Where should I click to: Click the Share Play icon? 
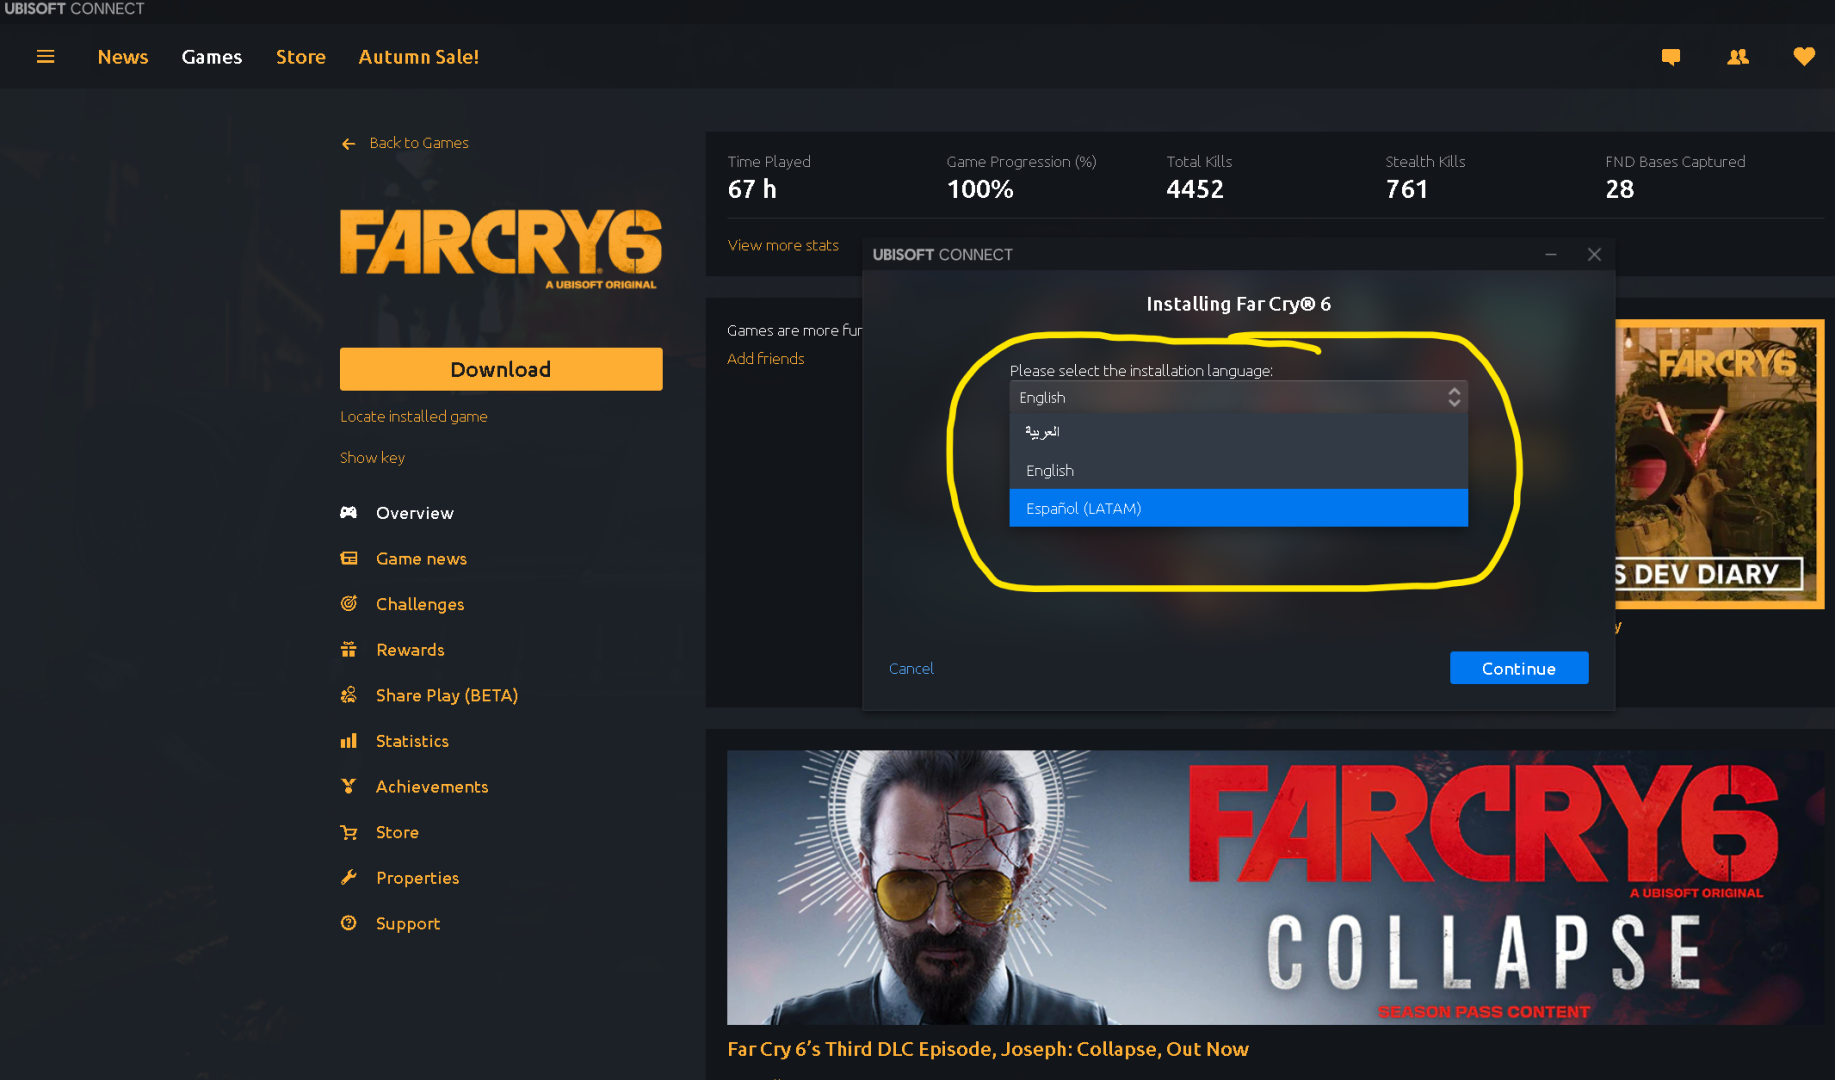(x=348, y=695)
